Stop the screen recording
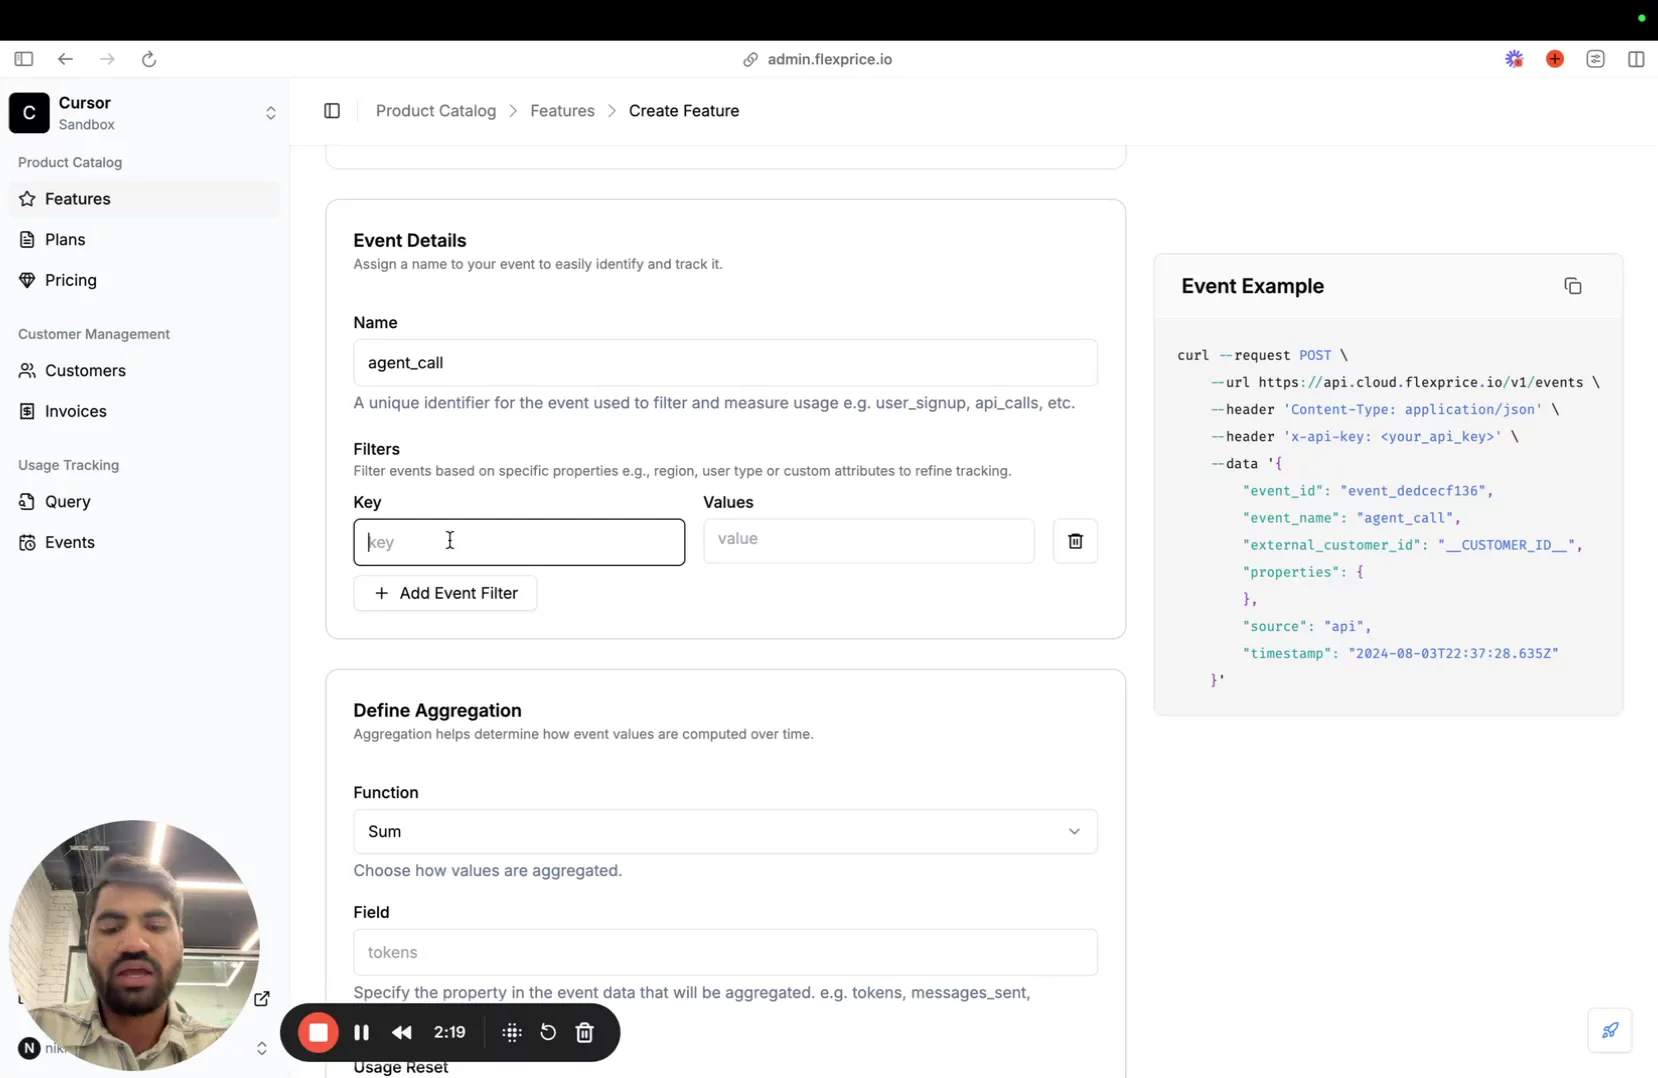This screenshot has width=1658, height=1078. [318, 1032]
